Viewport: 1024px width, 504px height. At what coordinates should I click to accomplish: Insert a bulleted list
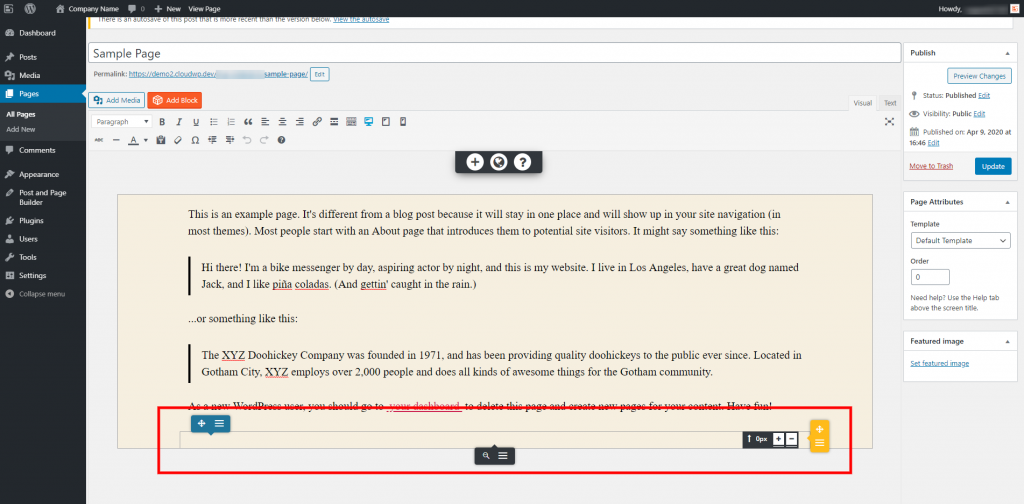point(214,121)
